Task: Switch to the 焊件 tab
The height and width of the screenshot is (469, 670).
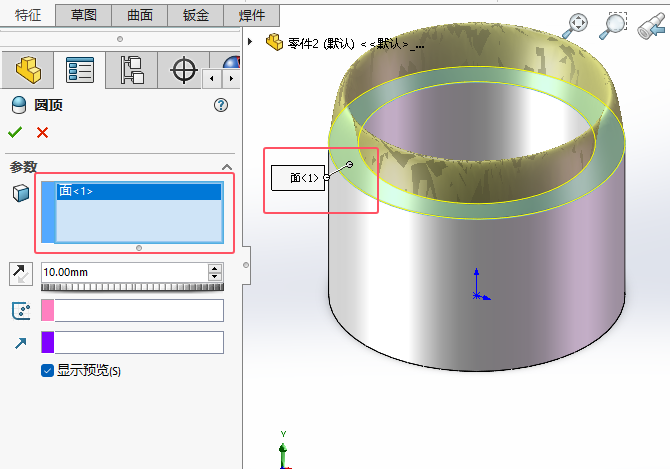Action: point(252,15)
